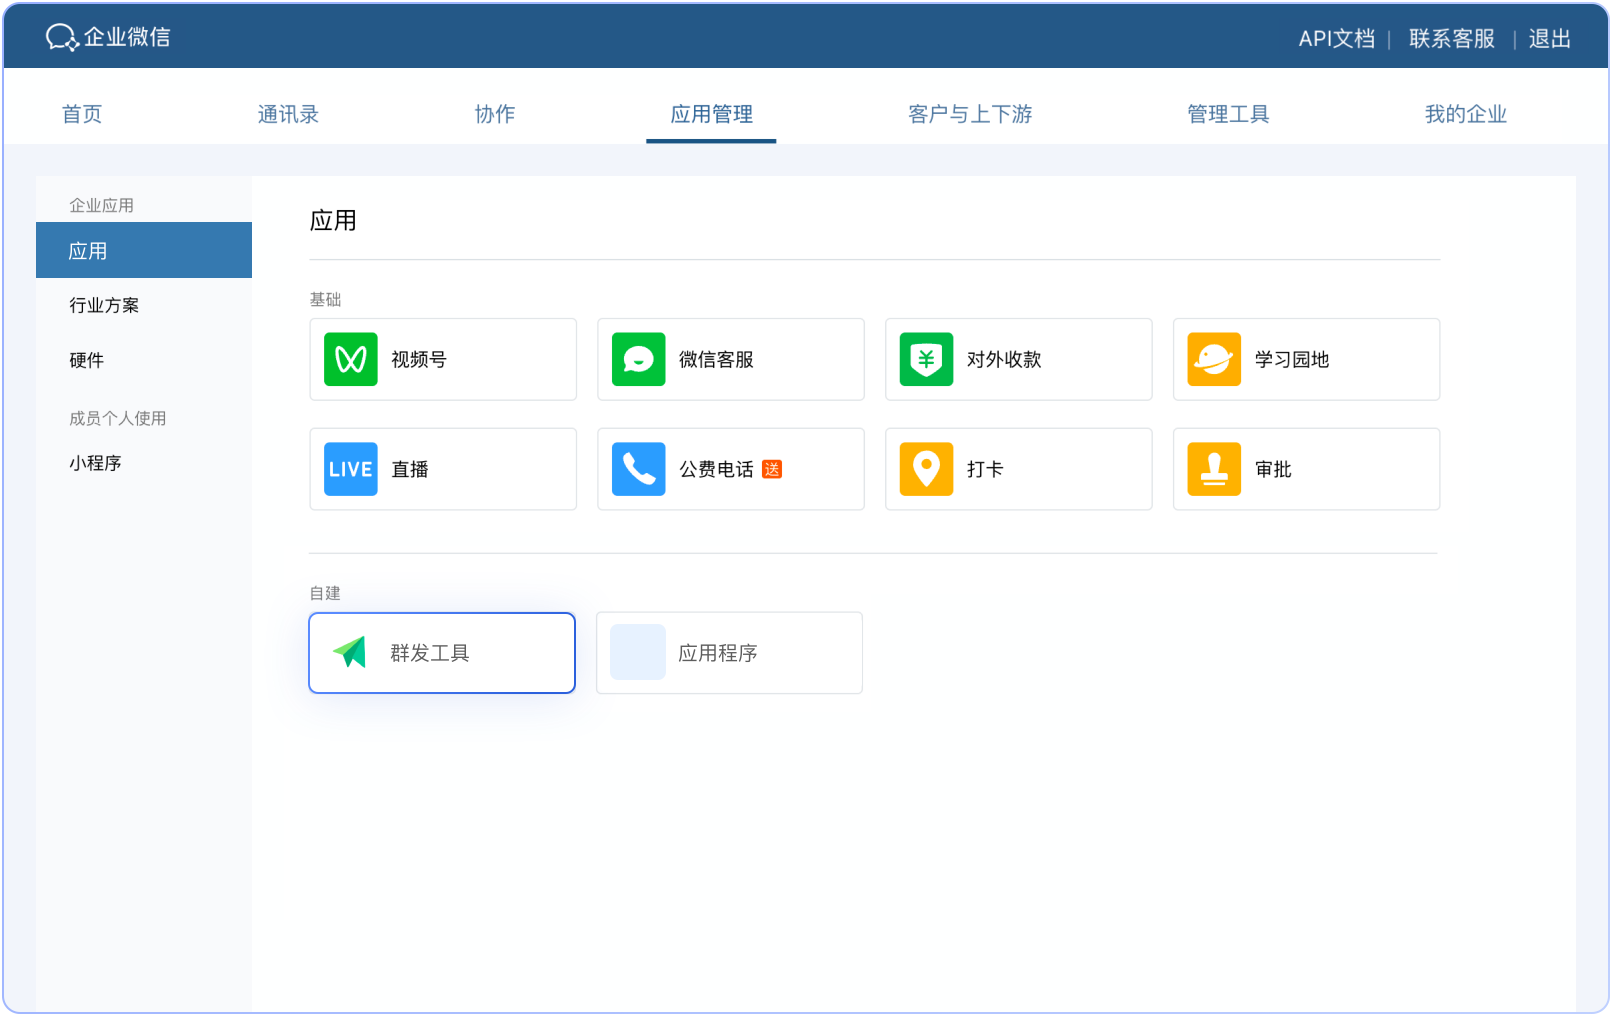Viewport: 1610px width, 1014px height.
Task: Open the 学习园地 card label
Action: point(1292,359)
